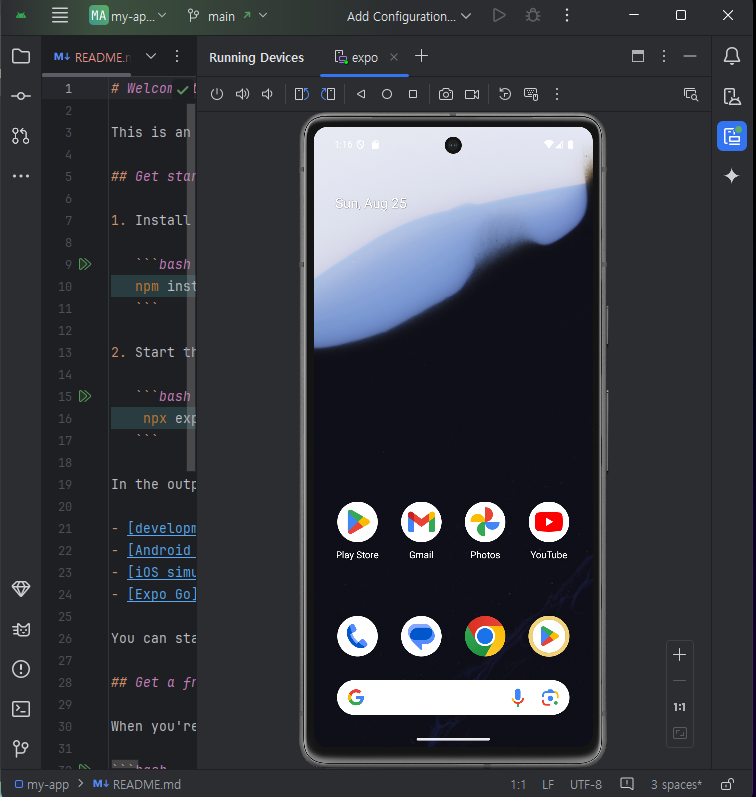Toggle the Running Devices tool window button
756x797 pixels.
coord(732,136)
